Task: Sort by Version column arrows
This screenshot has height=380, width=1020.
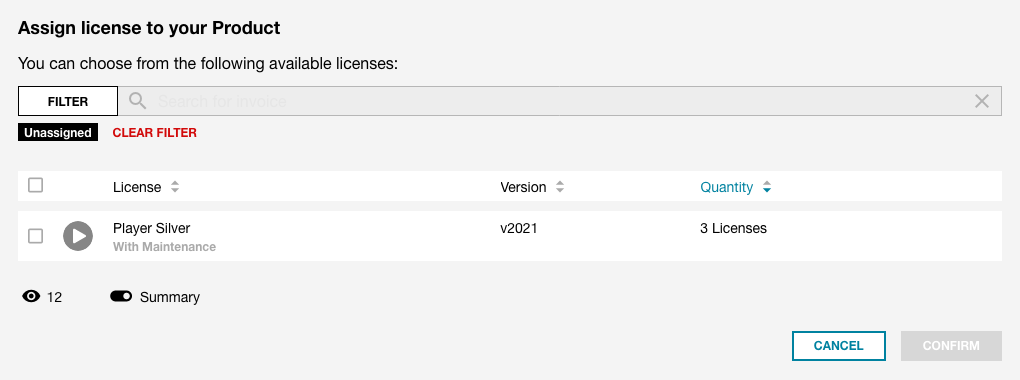Action: click(x=559, y=187)
